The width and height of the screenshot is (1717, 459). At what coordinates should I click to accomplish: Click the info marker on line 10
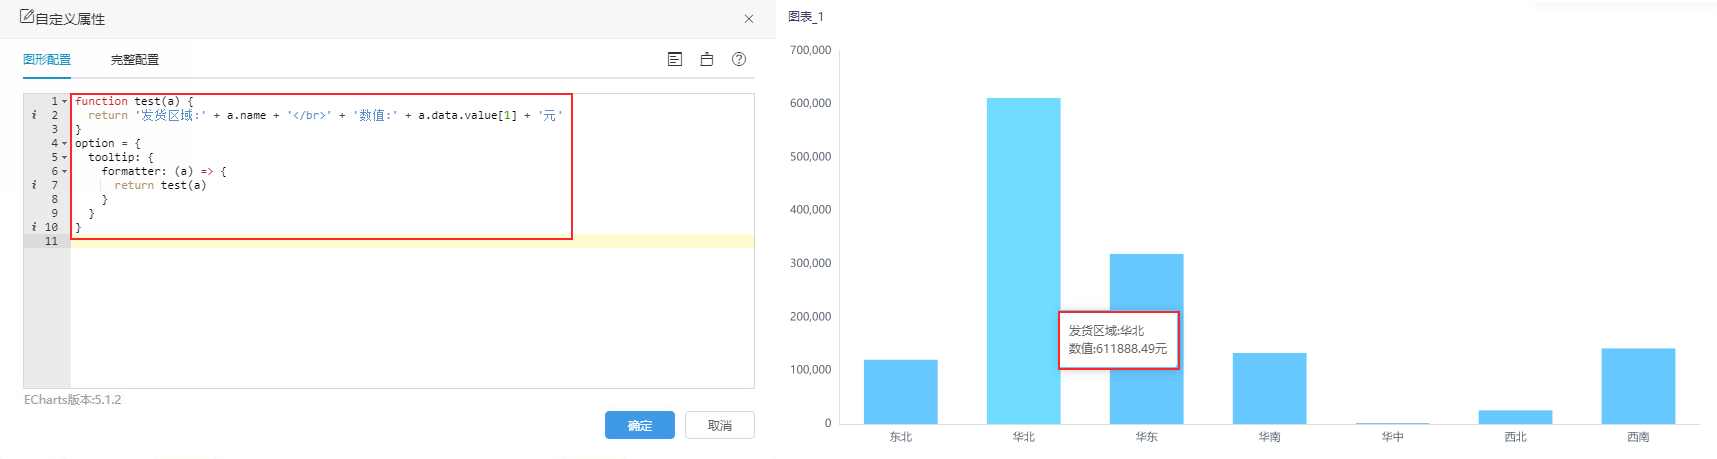tap(34, 227)
